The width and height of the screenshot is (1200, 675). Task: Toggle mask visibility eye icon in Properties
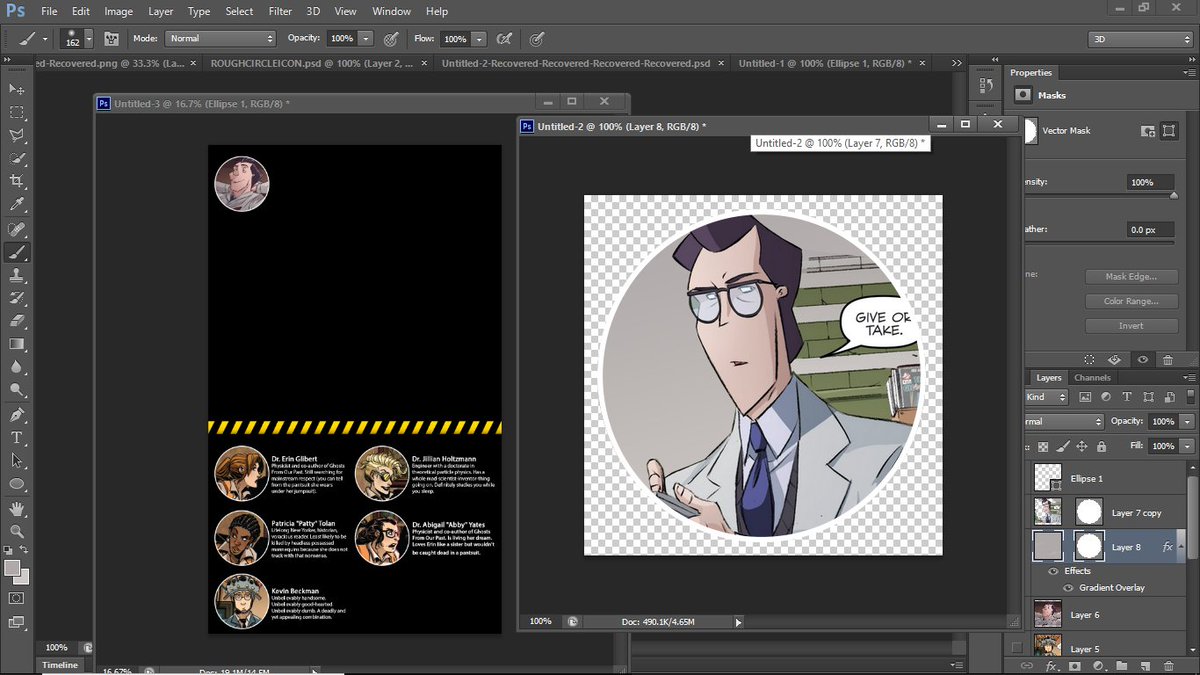point(1143,359)
